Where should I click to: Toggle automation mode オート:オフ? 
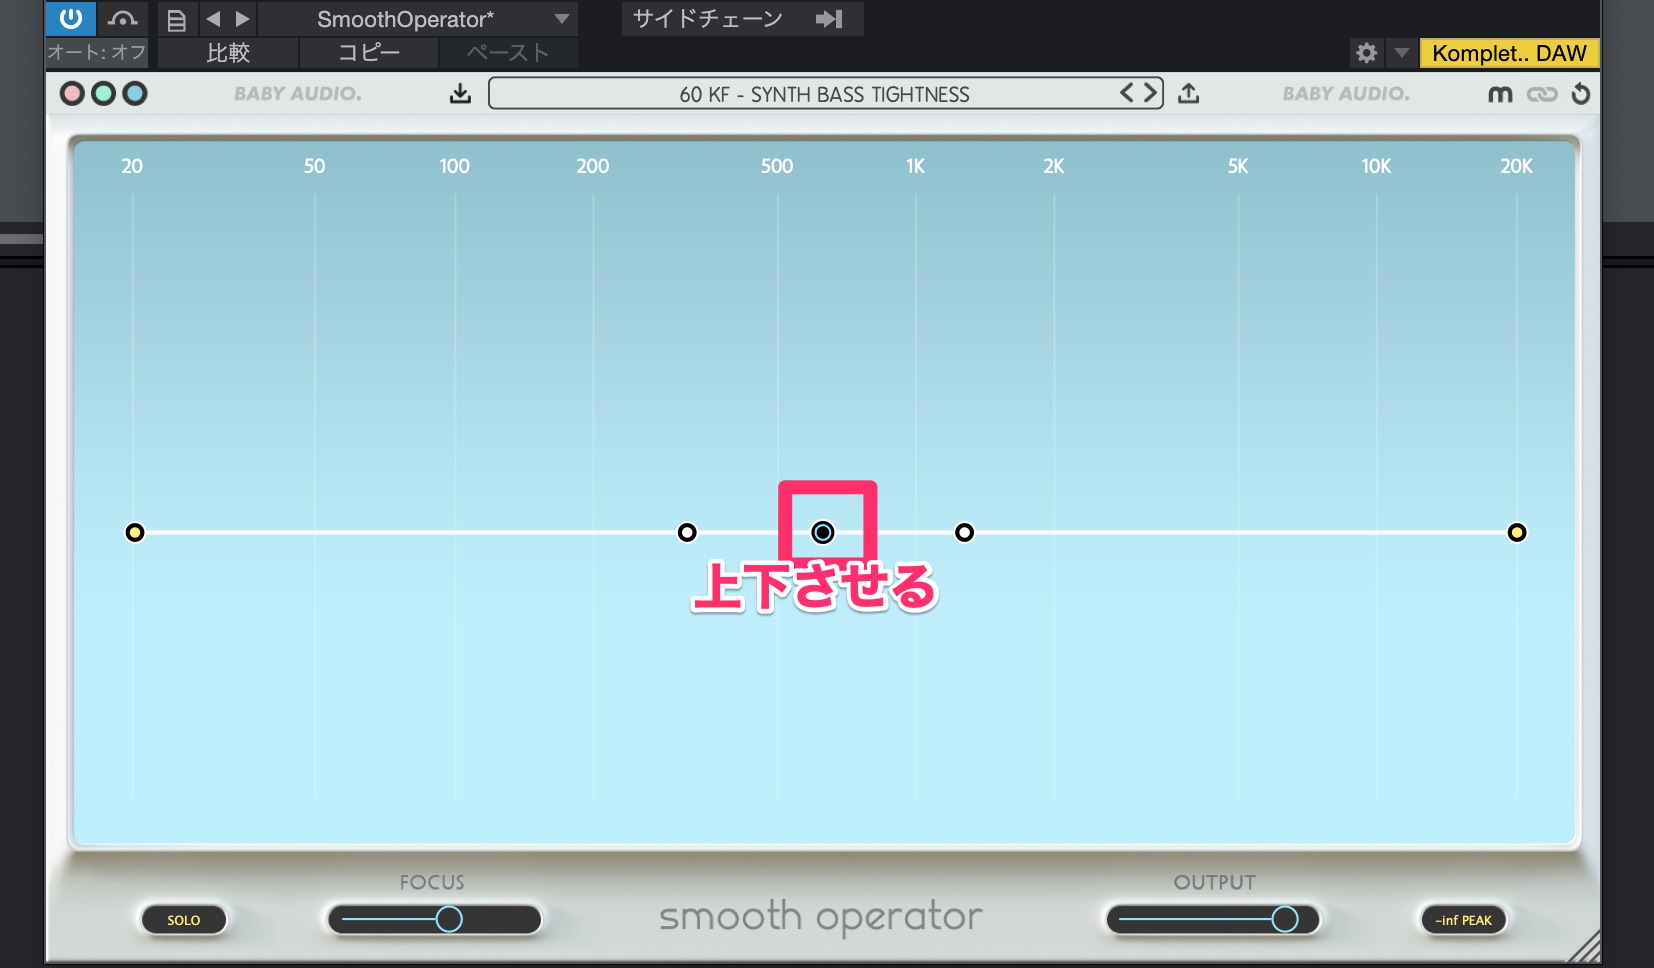pos(97,53)
